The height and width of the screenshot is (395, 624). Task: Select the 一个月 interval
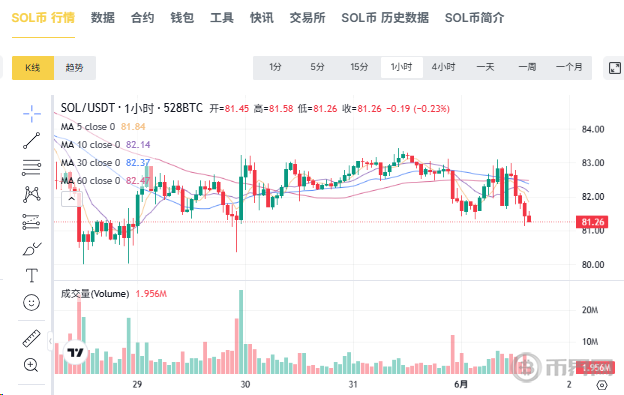pos(569,67)
